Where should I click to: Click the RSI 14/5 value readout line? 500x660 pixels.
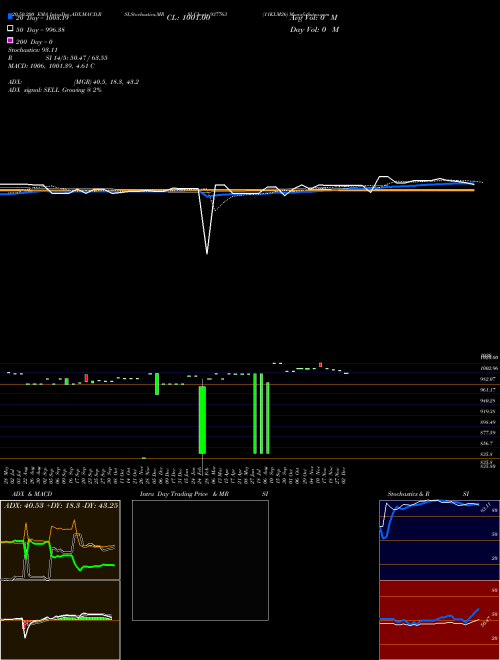tap(58, 58)
